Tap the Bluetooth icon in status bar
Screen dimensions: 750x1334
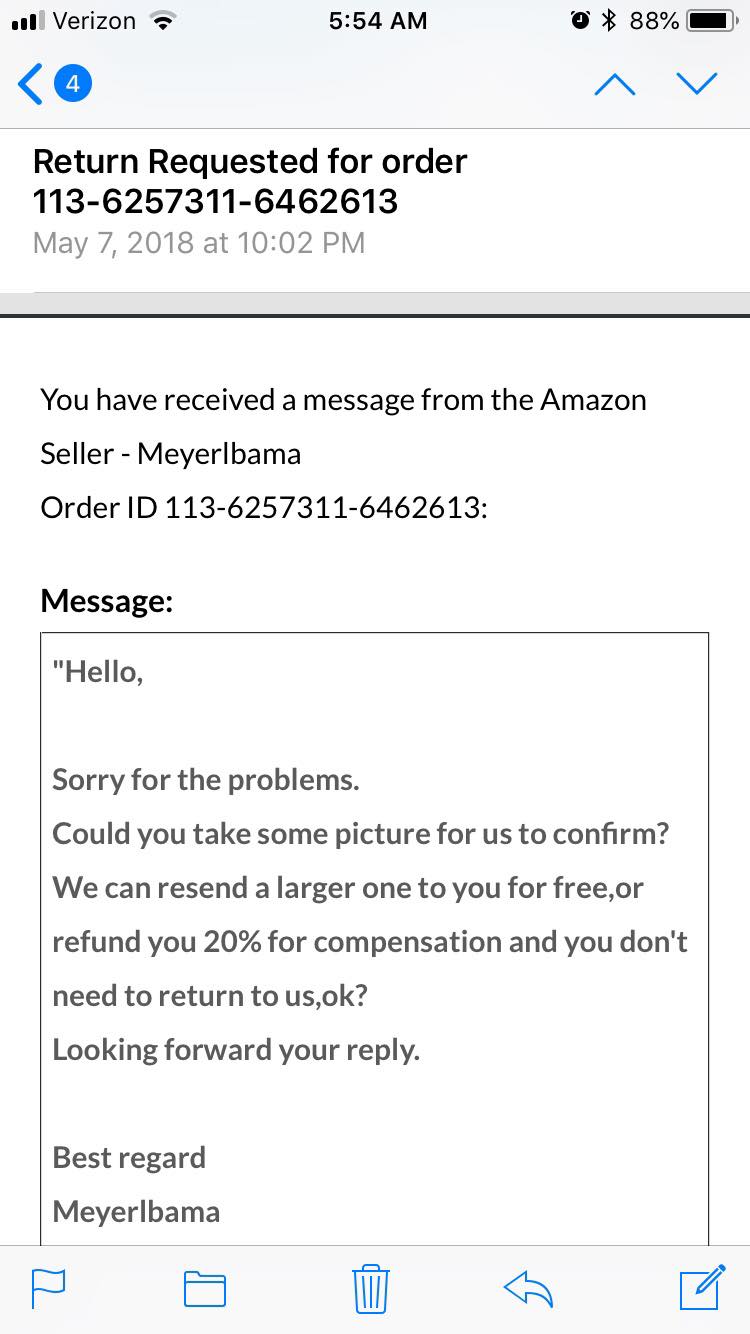click(x=609, y=21)
